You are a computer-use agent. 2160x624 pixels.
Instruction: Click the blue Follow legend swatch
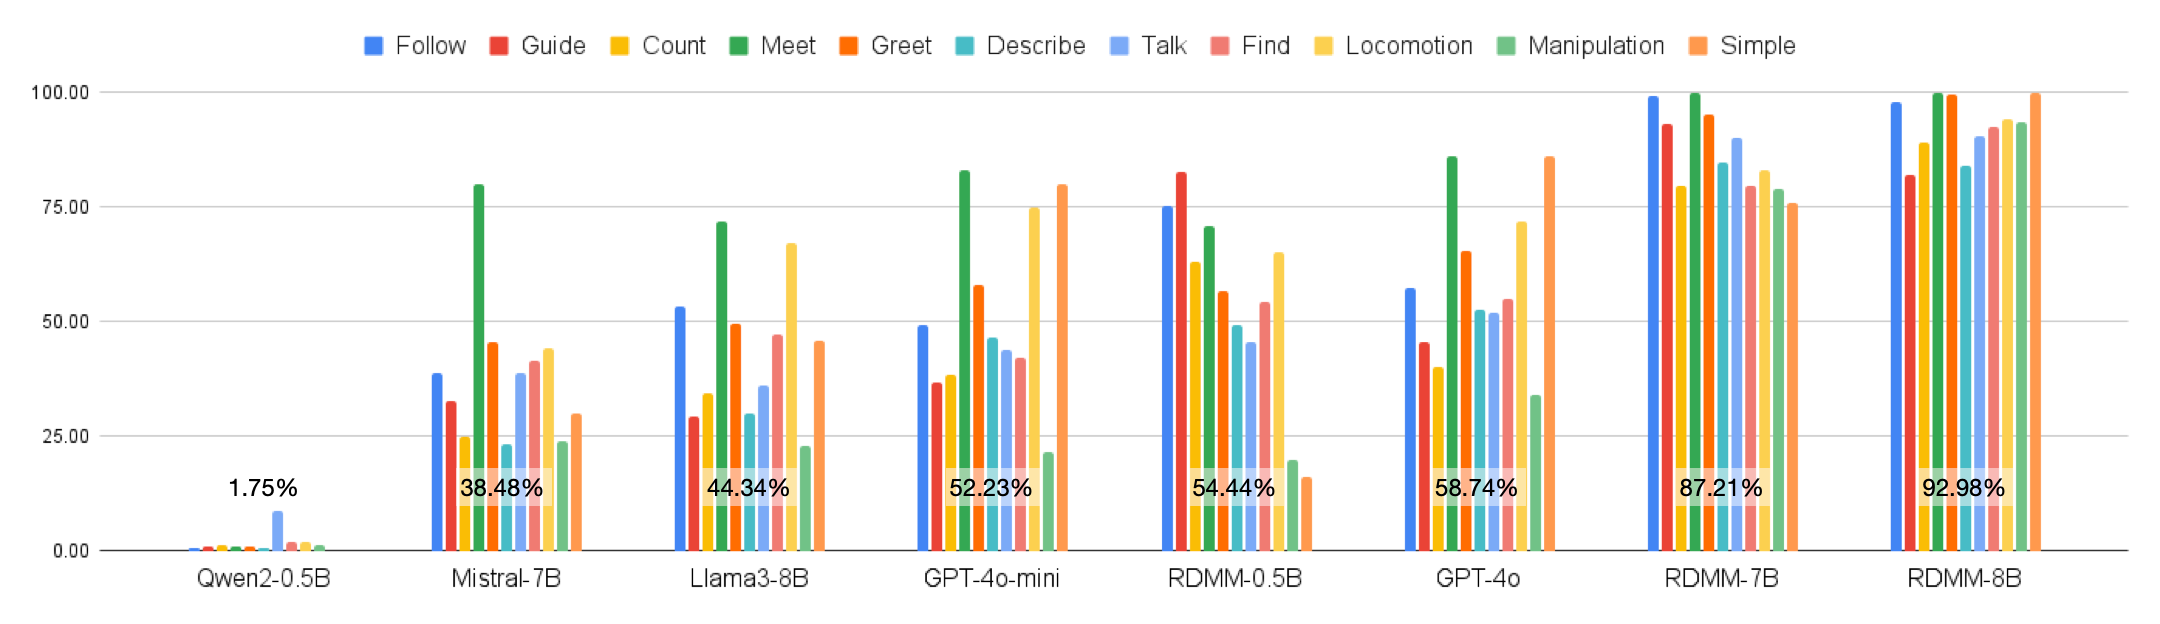pos(374,46)
